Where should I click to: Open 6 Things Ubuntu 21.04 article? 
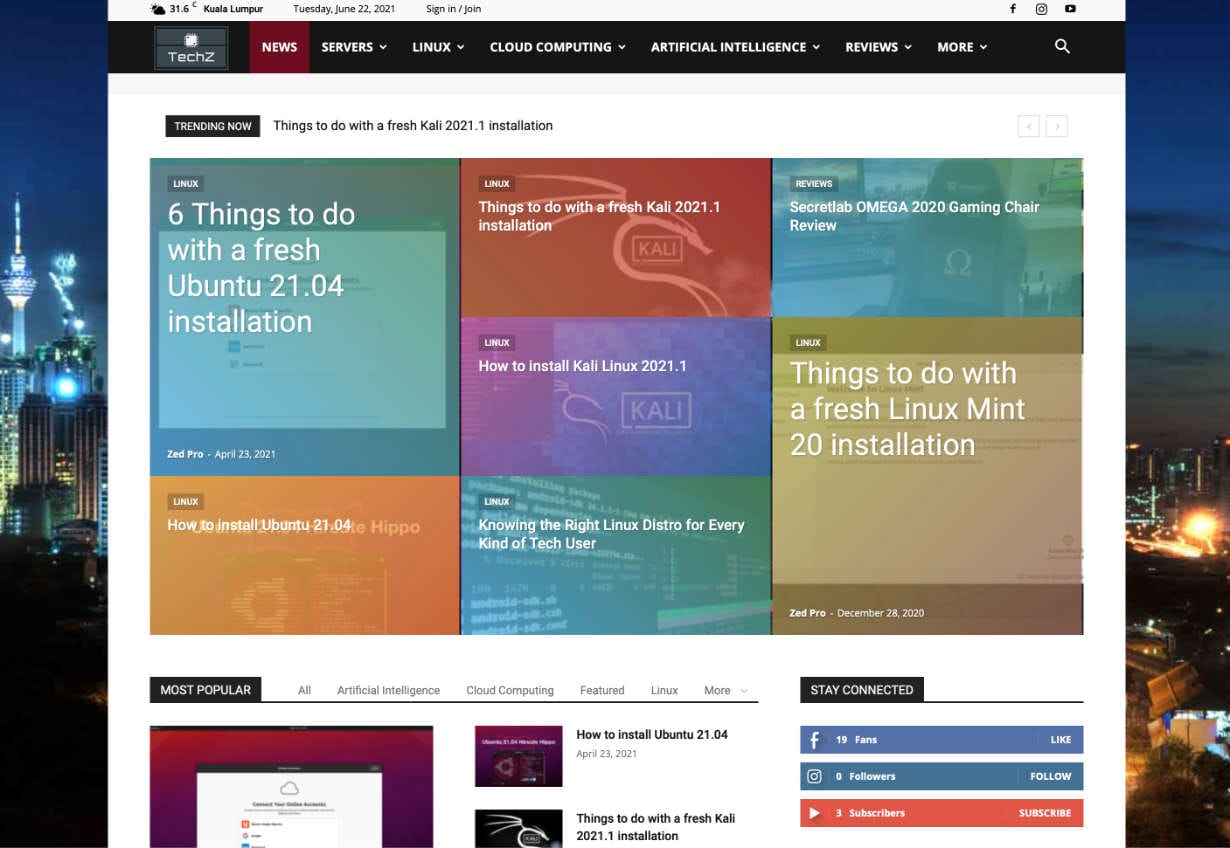pyautogui.click(x=261, y=268)
